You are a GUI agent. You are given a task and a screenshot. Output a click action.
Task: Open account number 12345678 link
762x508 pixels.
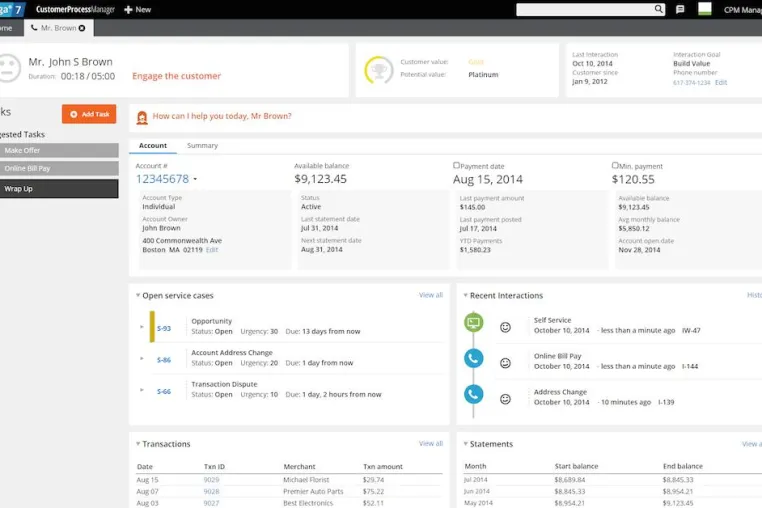click(x=162, y=179)
